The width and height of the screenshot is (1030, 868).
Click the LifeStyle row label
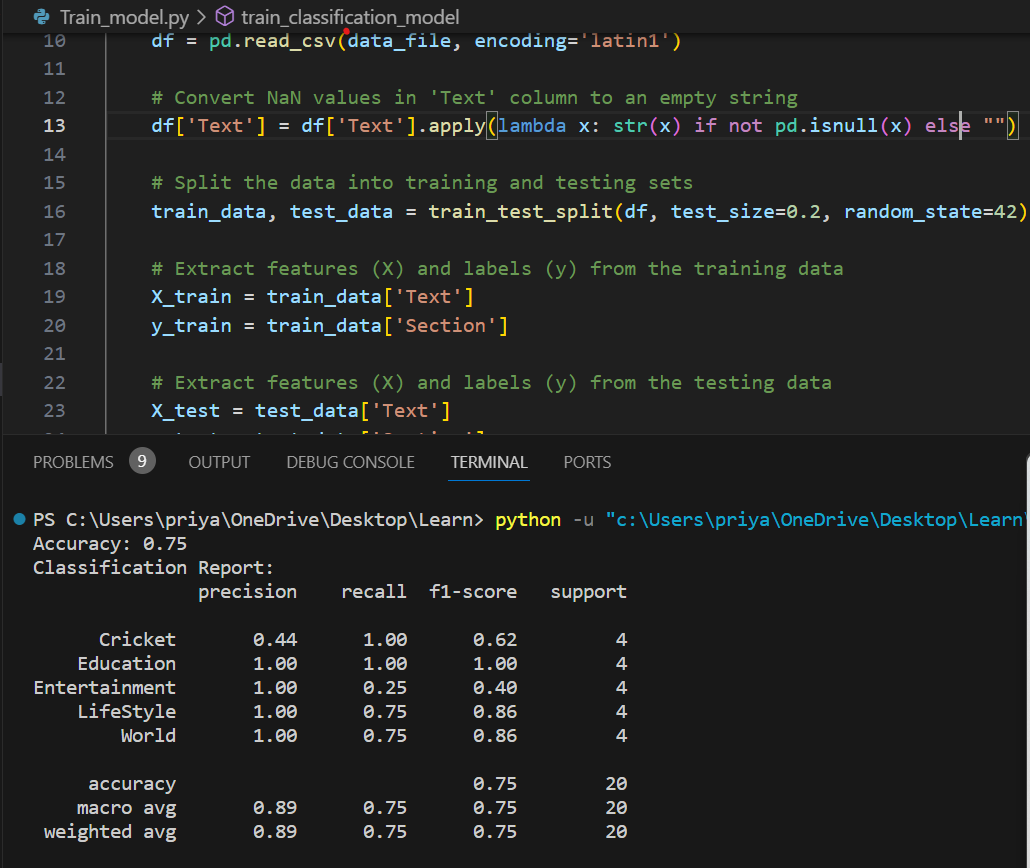pos(126,712)
